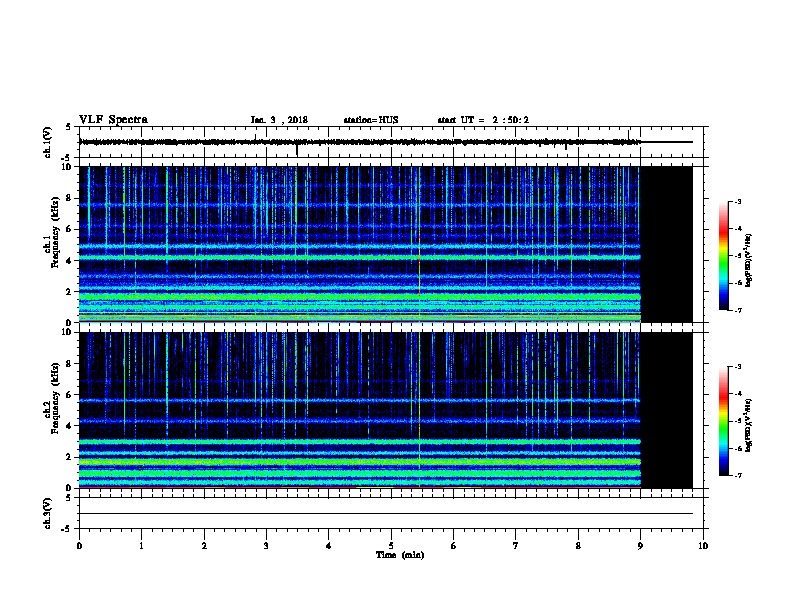The image size is (792, 612).
Task: Click the '4' kHz tick on ch.1 frequency axis
Action: pyautogui.click(x=70, y=261)
